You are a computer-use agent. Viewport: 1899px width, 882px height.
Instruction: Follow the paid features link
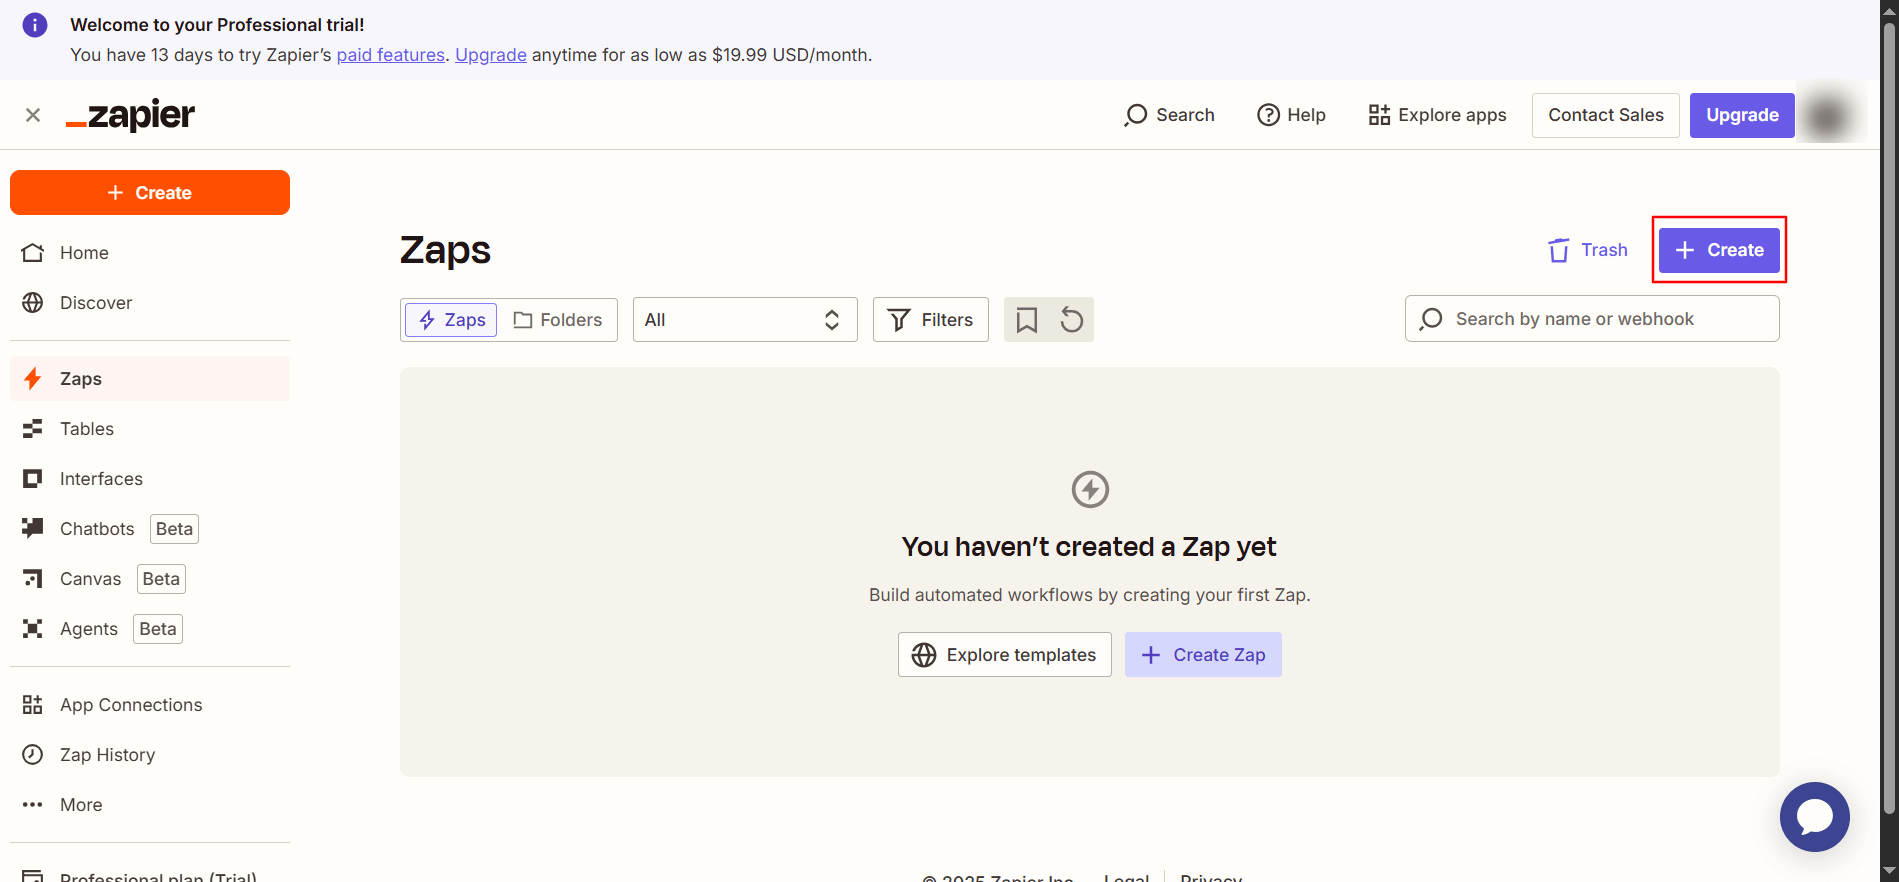point(391,55)
